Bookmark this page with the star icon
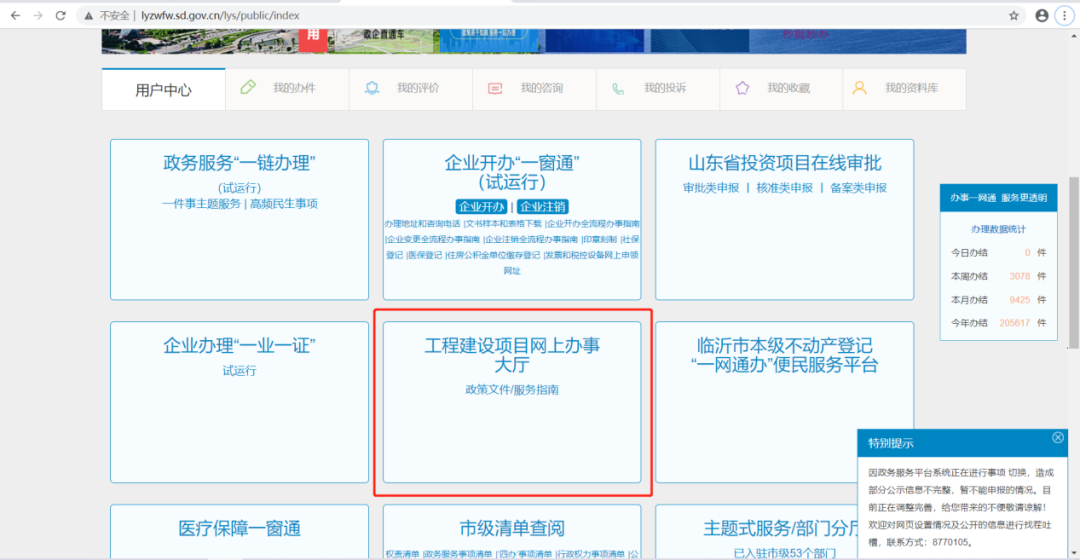This screenshot has width=1080, height=560. (1013, 16)
